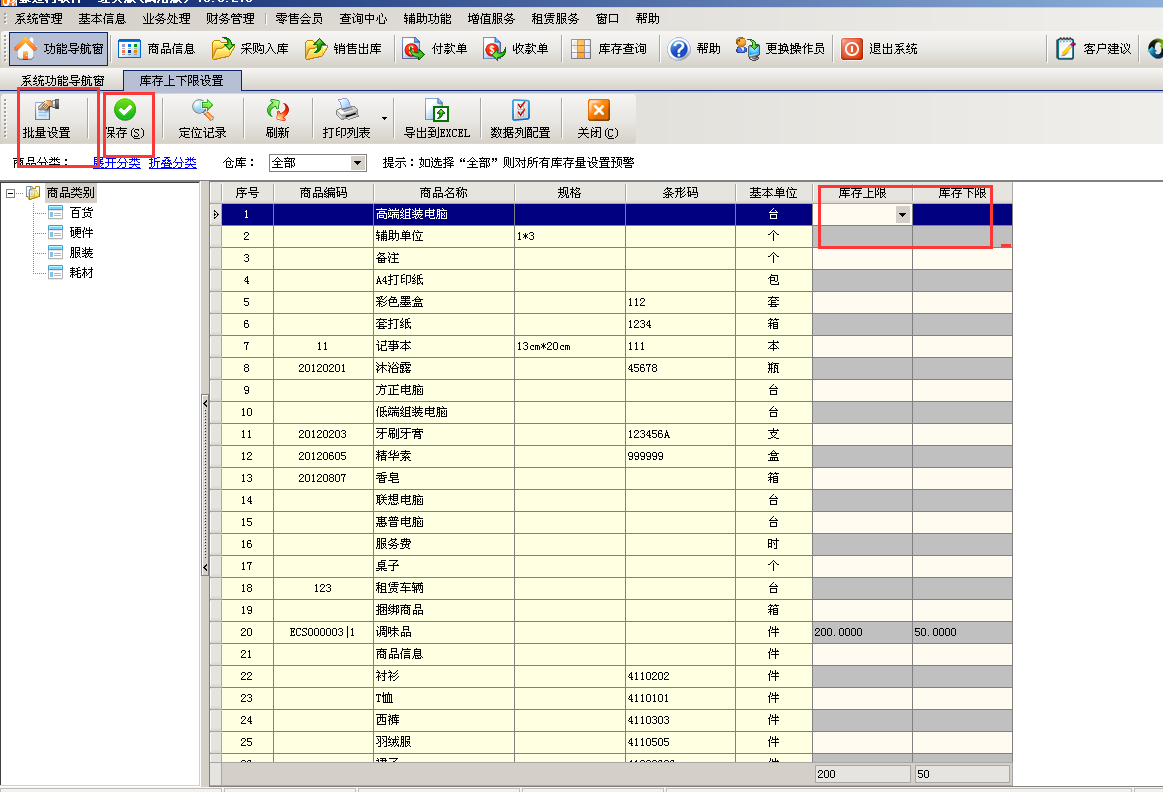Open the 零售会员 menu
This screenshot has height=792, width=1163.
coord(299,19)
